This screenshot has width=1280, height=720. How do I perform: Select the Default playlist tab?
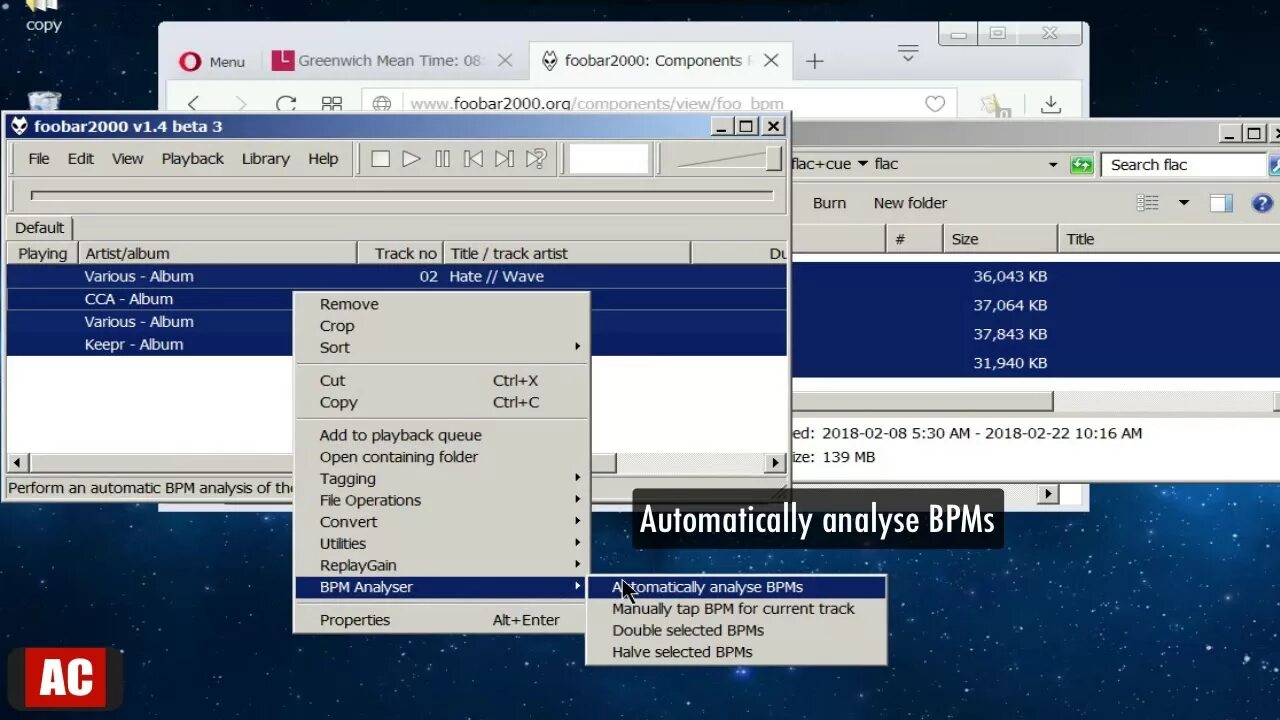coord(39,228)
